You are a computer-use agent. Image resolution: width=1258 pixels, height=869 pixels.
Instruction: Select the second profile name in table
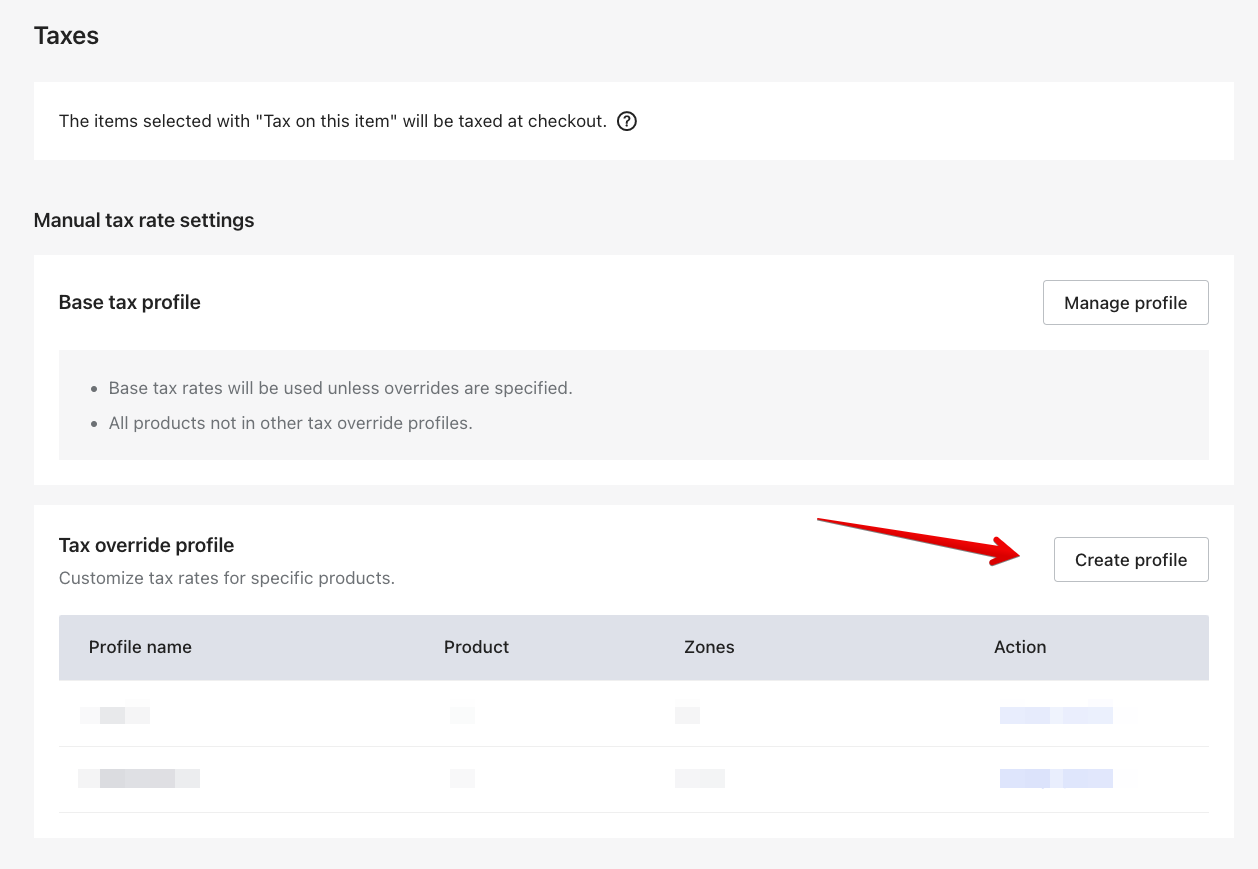tap(139, 778)
